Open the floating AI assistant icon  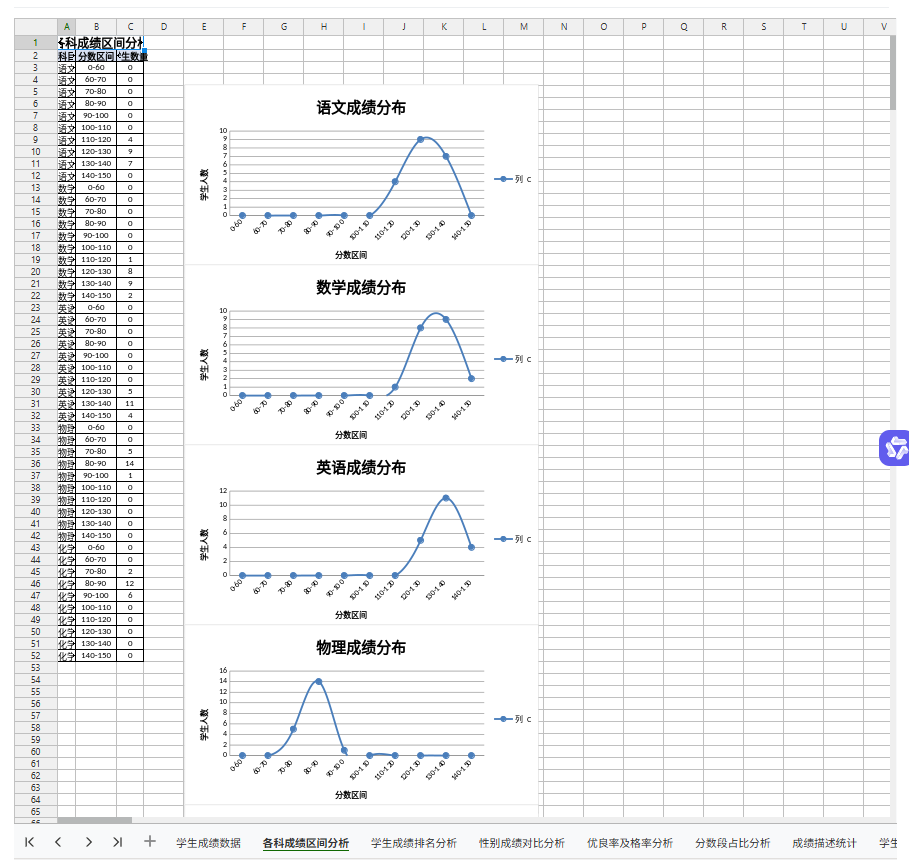click(x=893, y=447)
